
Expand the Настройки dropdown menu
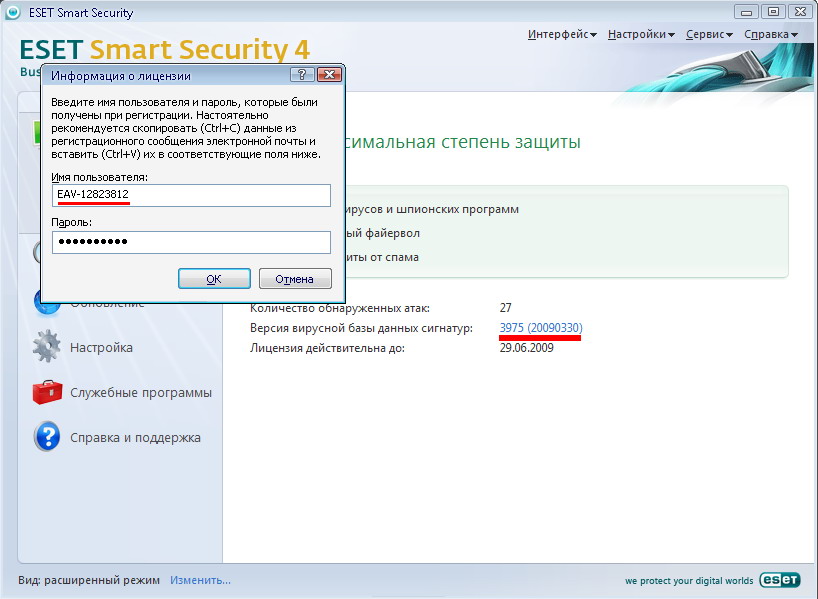pyautogui.click(x=640, y=34)
